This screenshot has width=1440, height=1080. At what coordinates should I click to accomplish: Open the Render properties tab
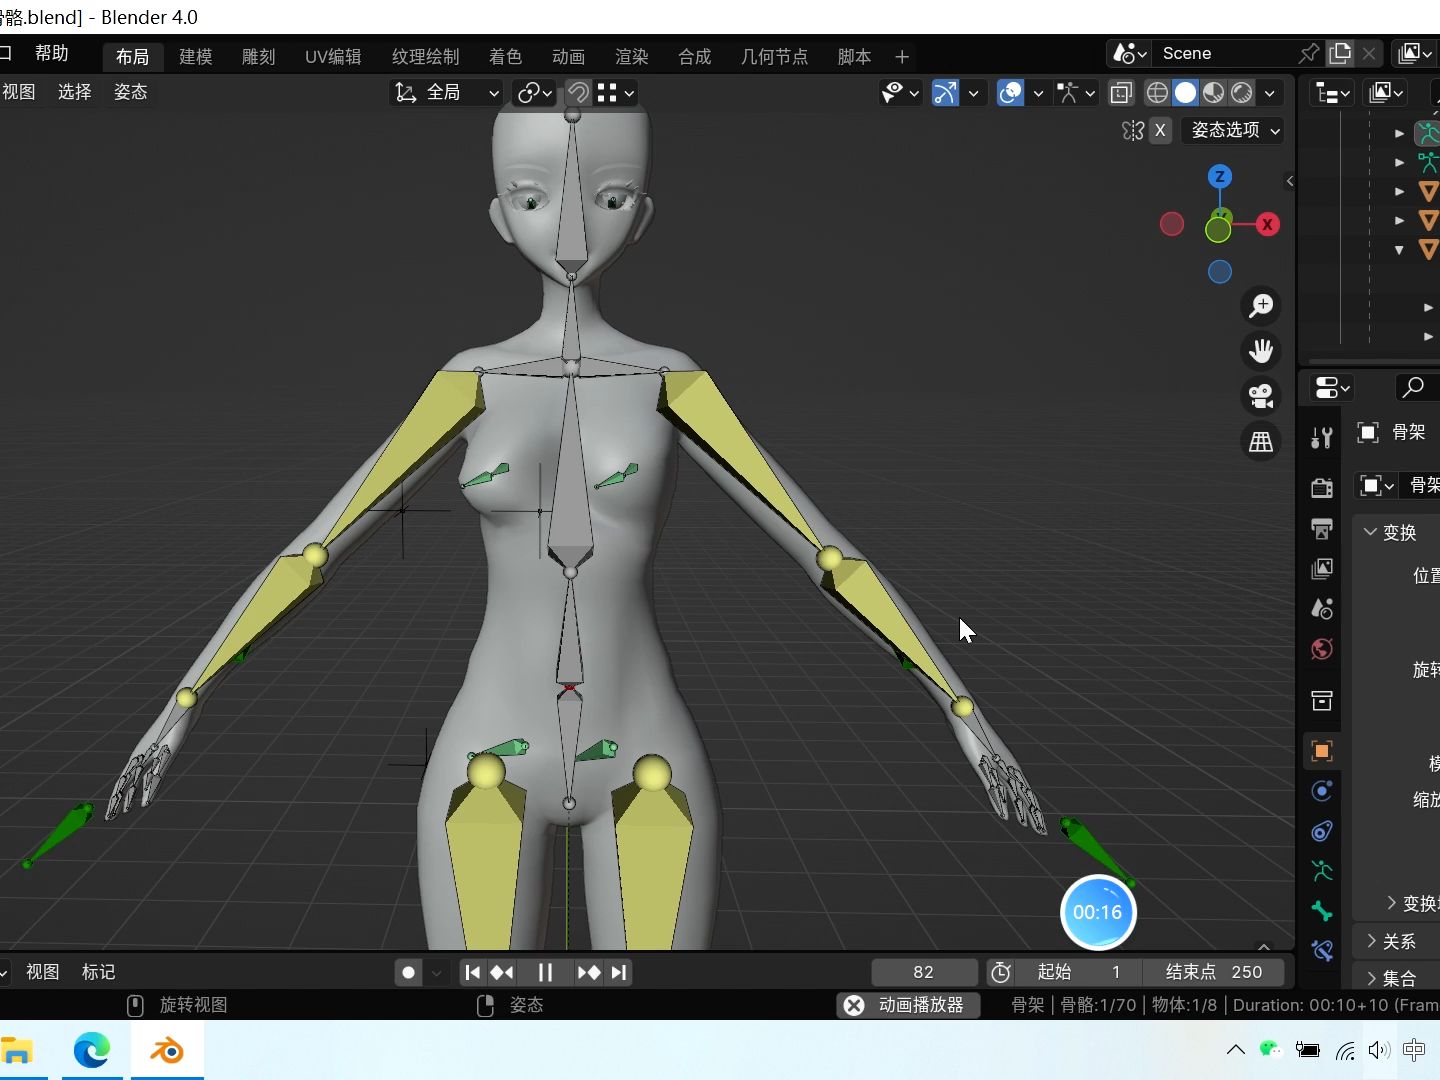[x=1322, y=487]
